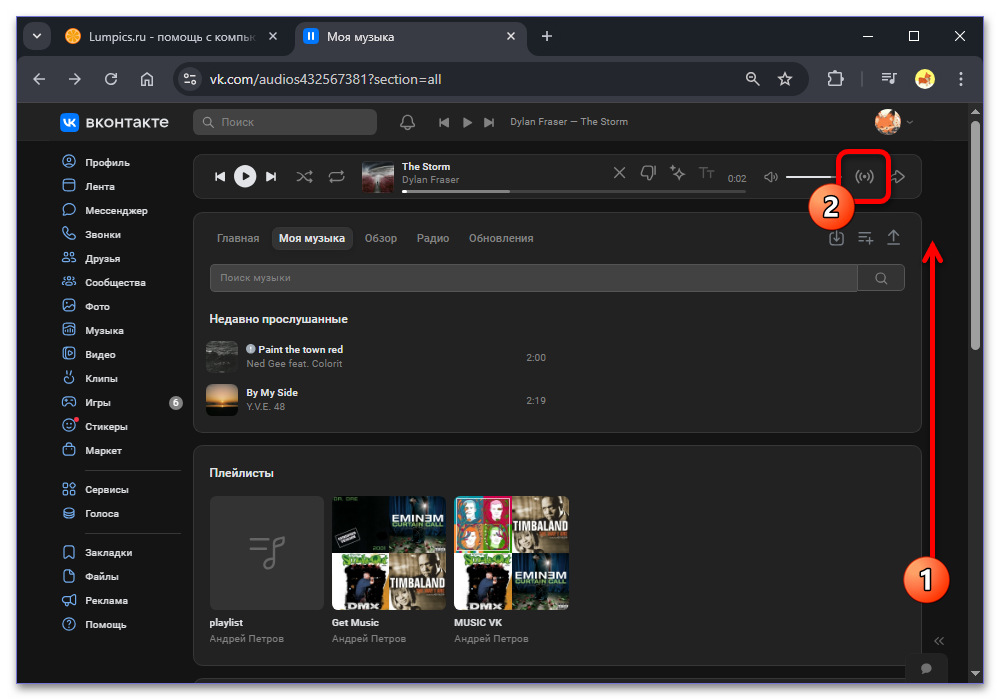Open the playlist named playlist
Viewport: 1000px width, 700px height.
tap(267, 553)
